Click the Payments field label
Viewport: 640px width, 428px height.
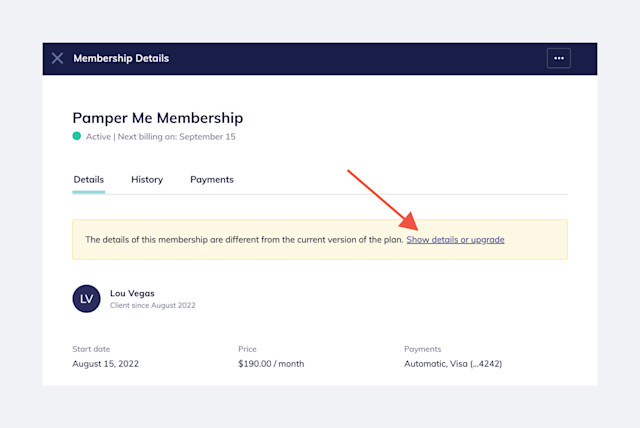tap(422, 349)
